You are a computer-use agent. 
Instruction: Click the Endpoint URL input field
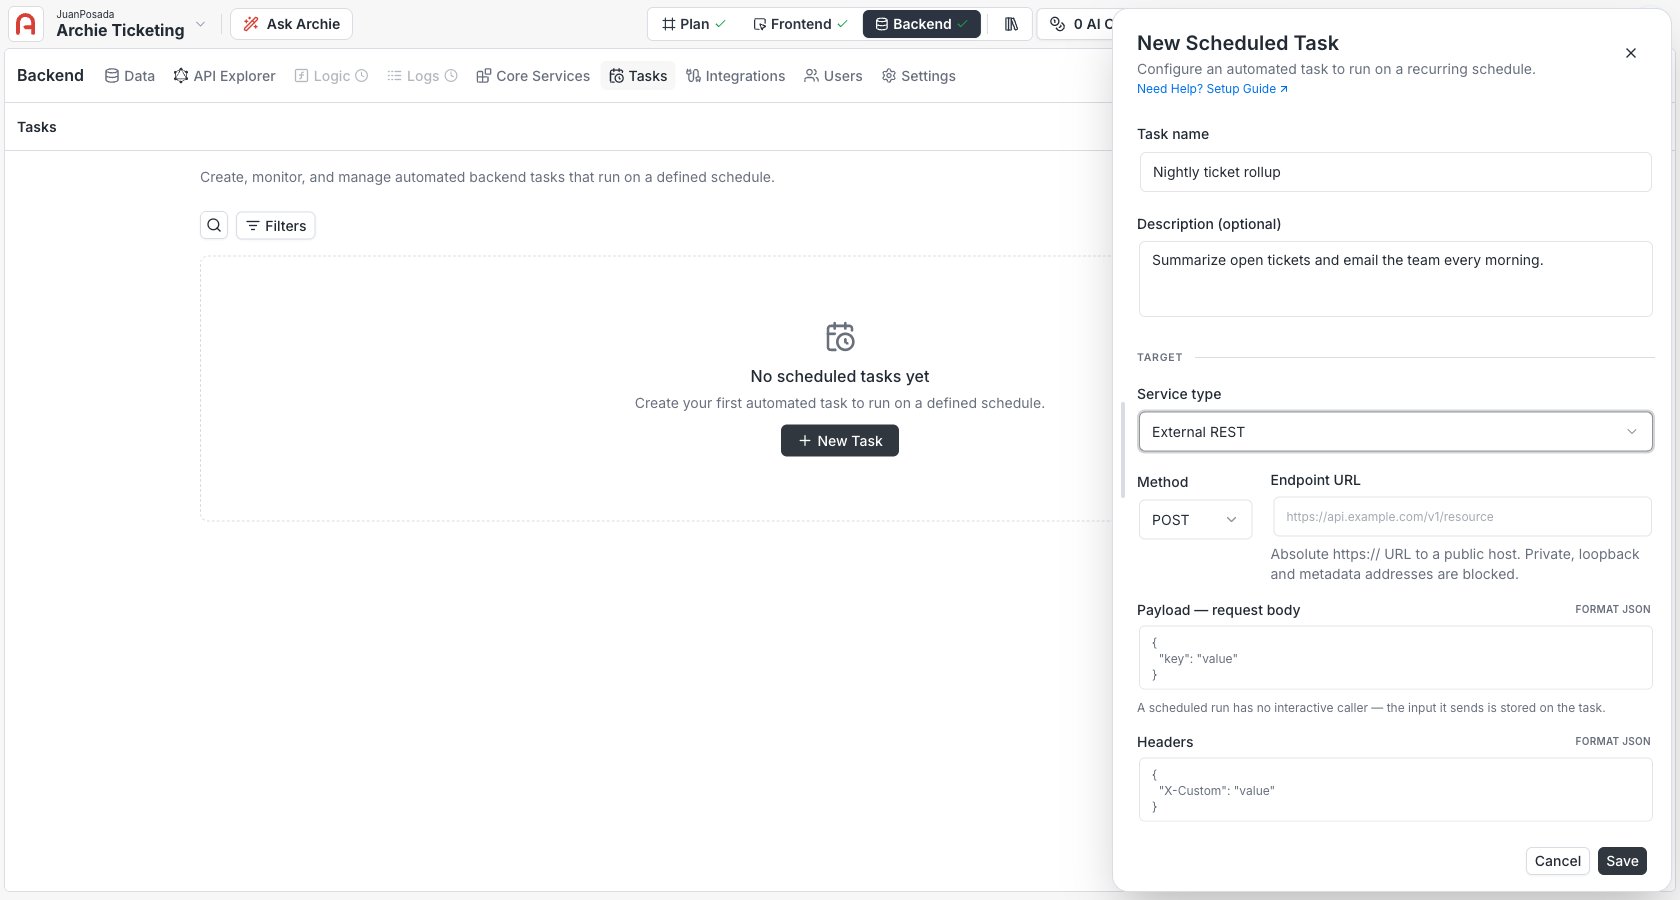pos(1462,517)
